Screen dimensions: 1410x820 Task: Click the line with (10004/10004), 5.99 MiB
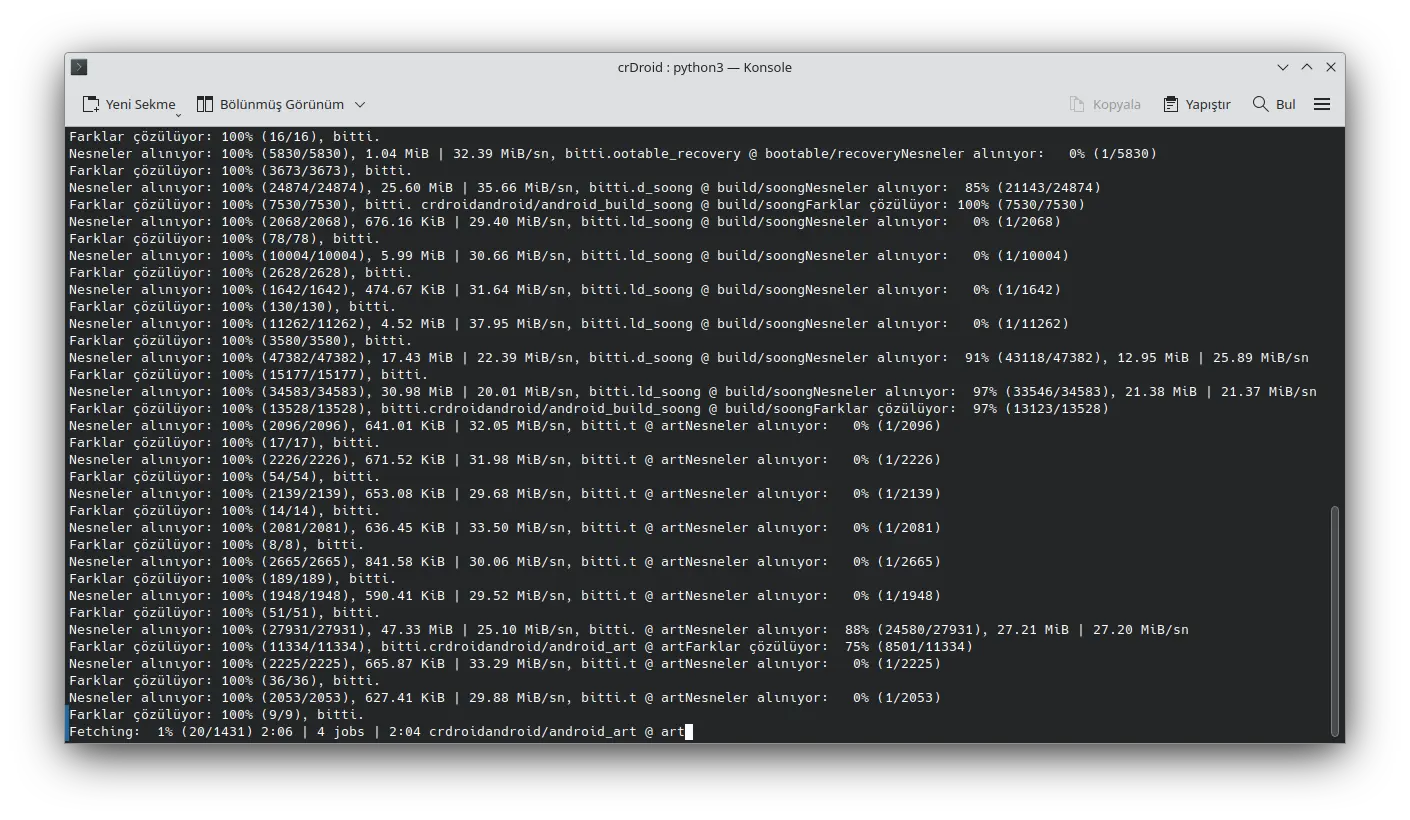[x=568, y=255]
